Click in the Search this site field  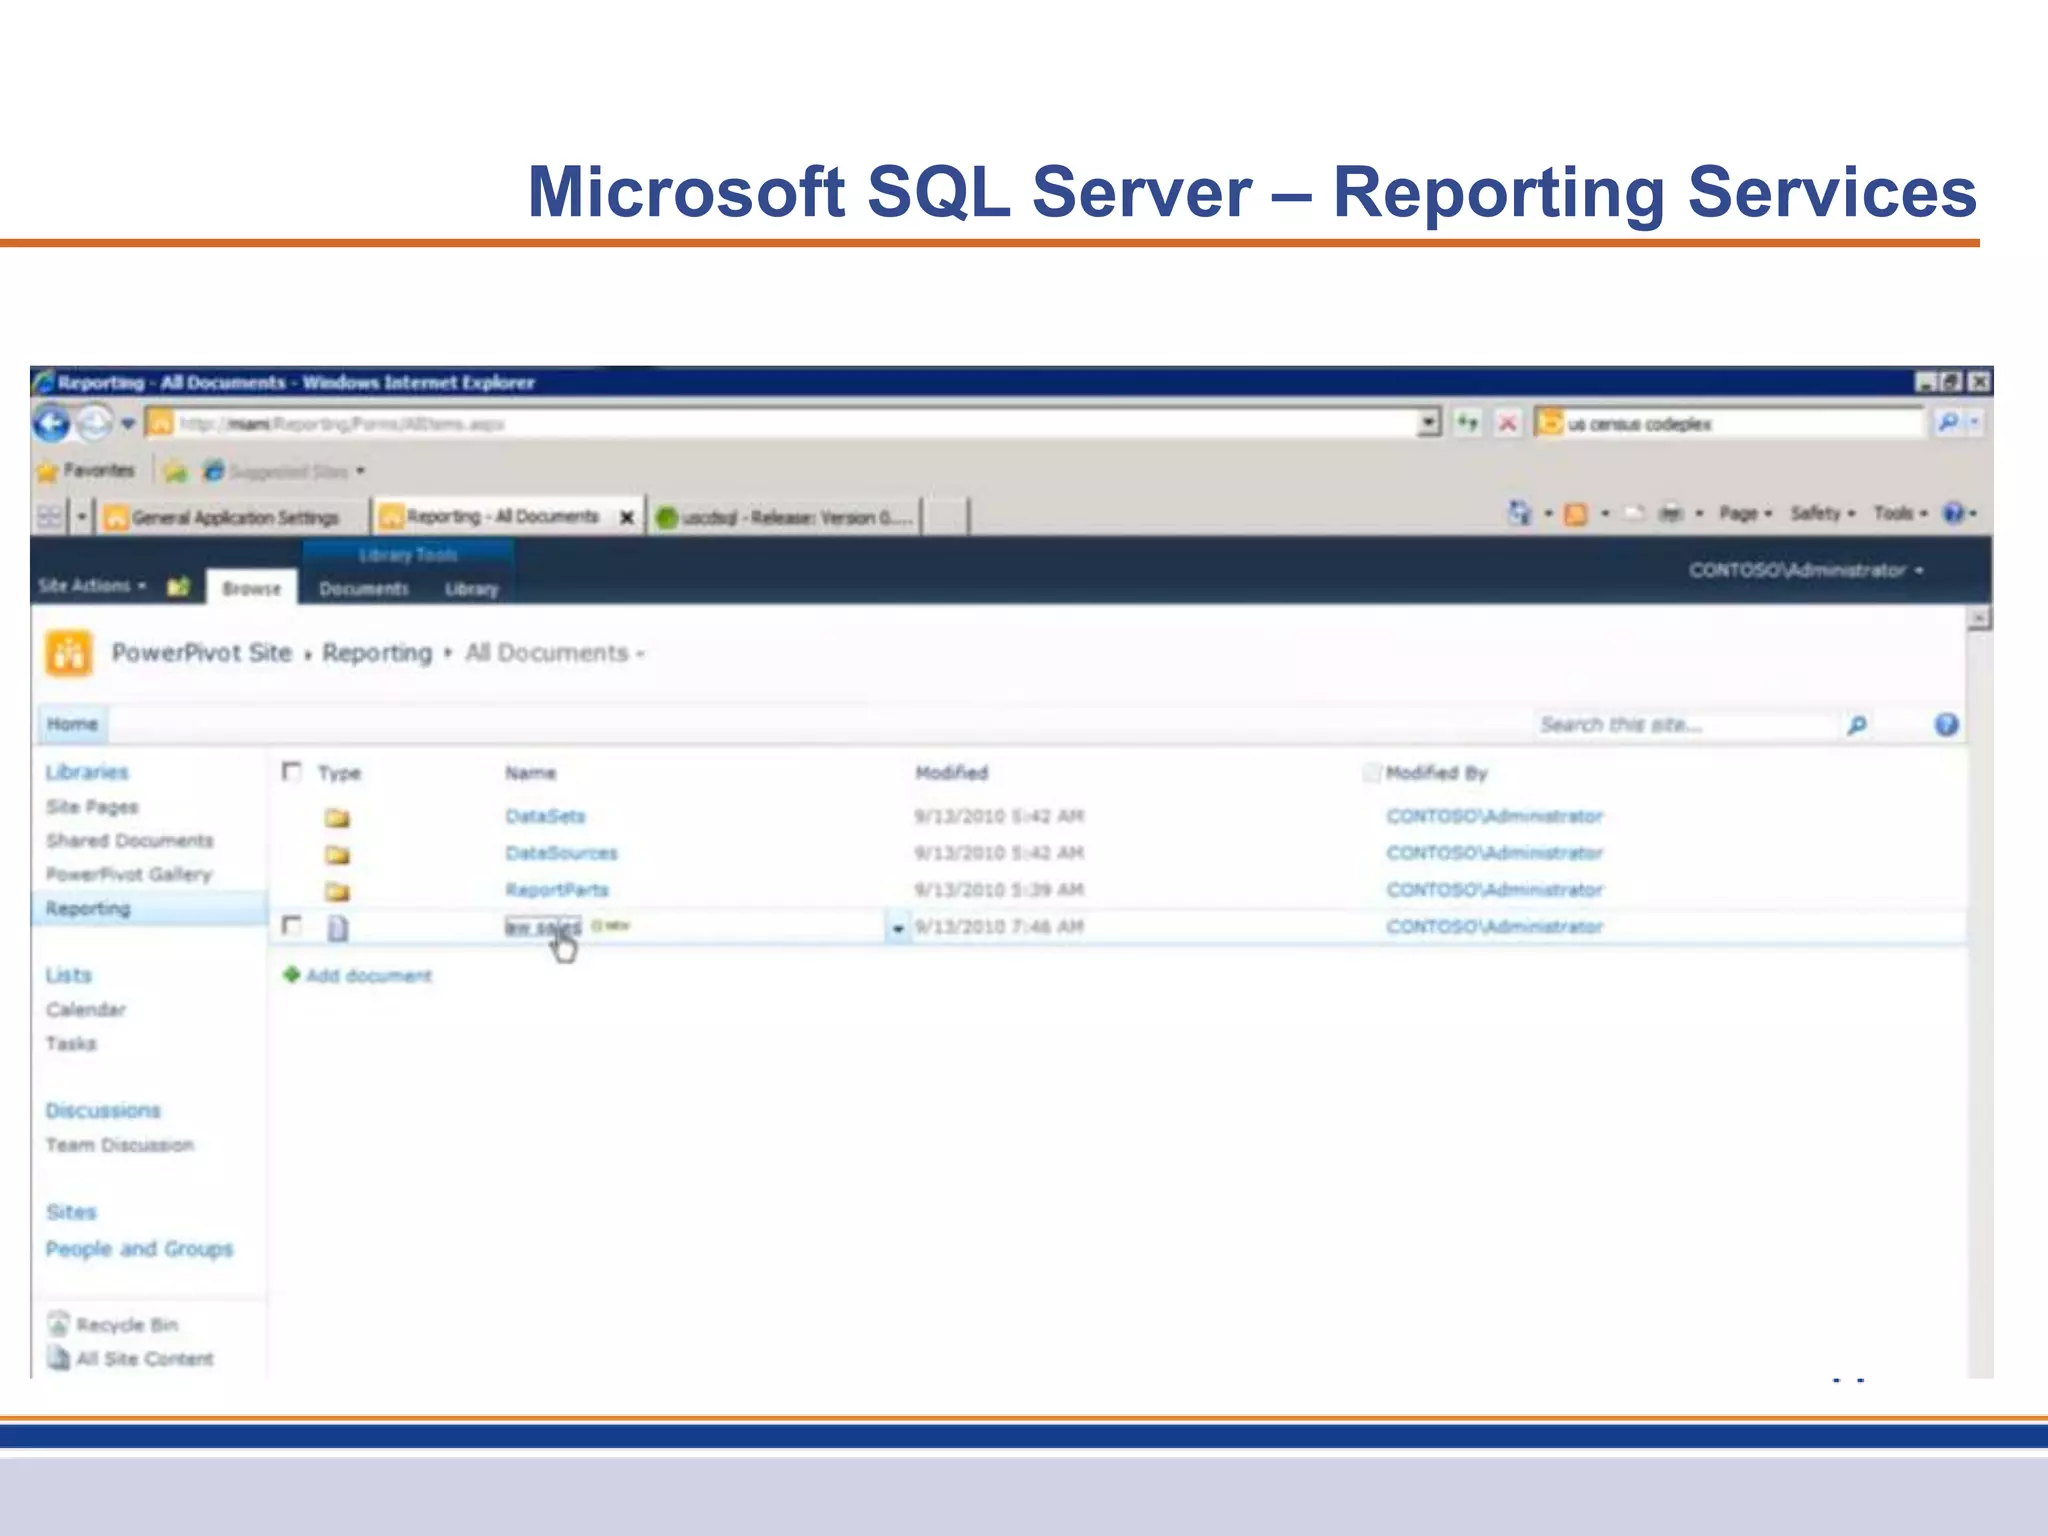[x=1689, y=725]
